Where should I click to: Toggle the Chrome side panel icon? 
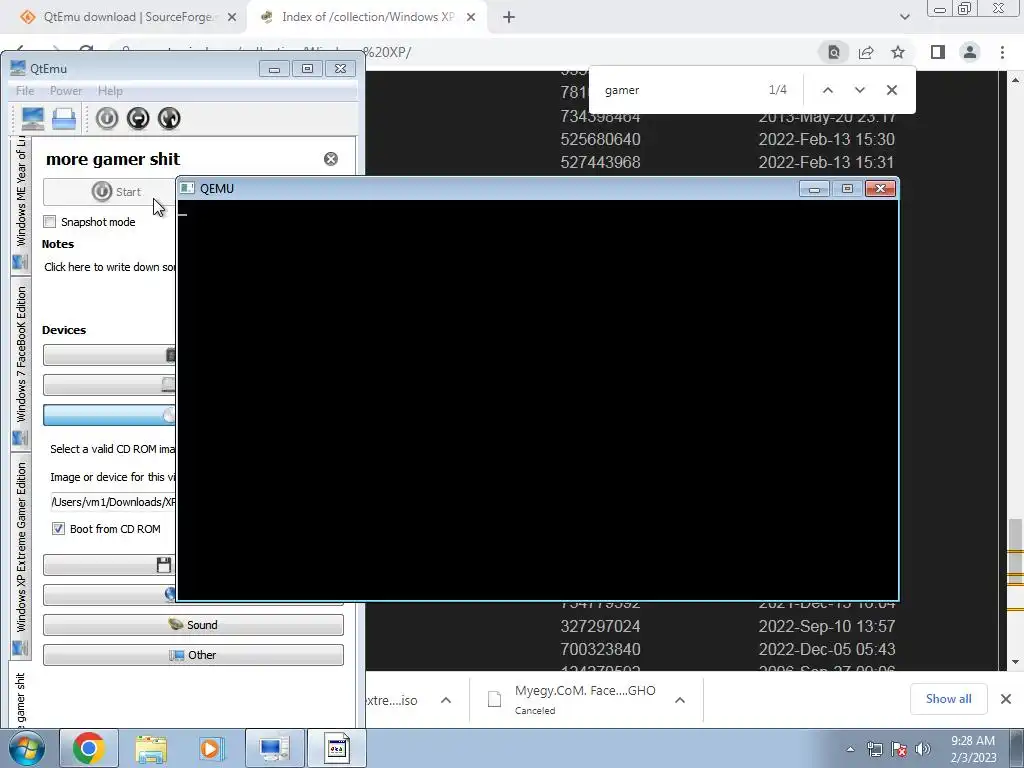coord(938,52)
